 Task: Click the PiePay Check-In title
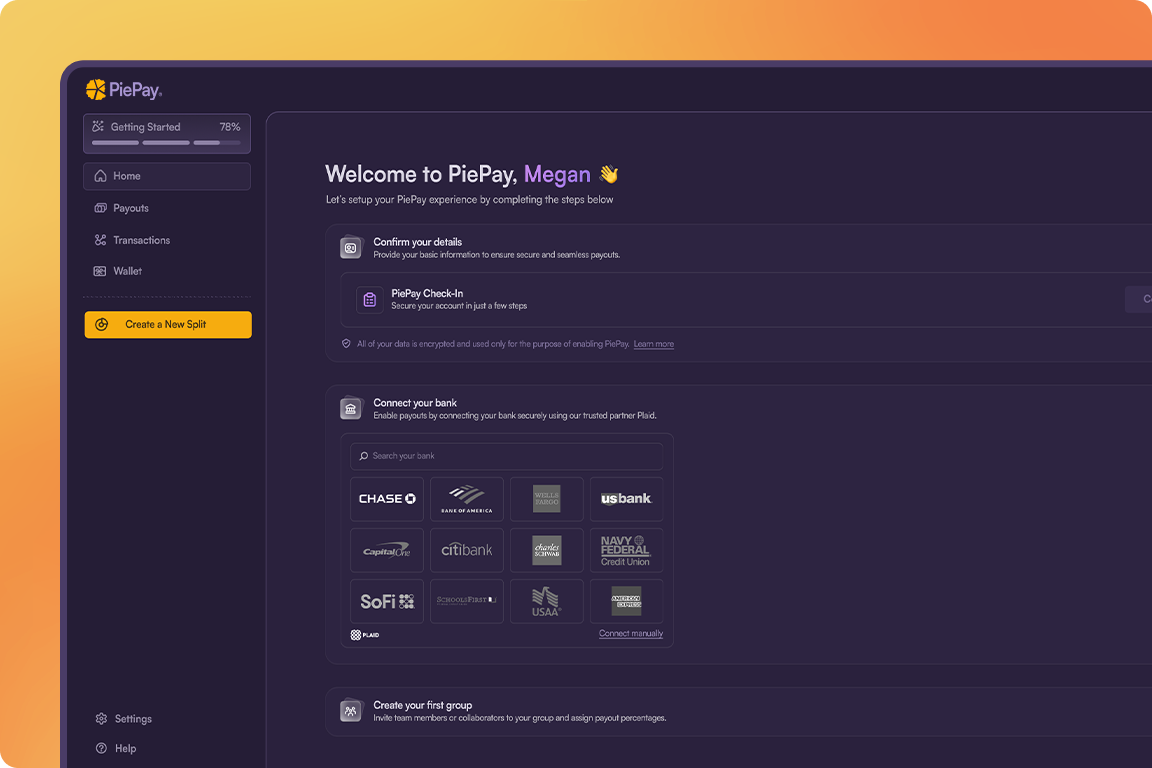pyautogui.click(x=427, y=293)
